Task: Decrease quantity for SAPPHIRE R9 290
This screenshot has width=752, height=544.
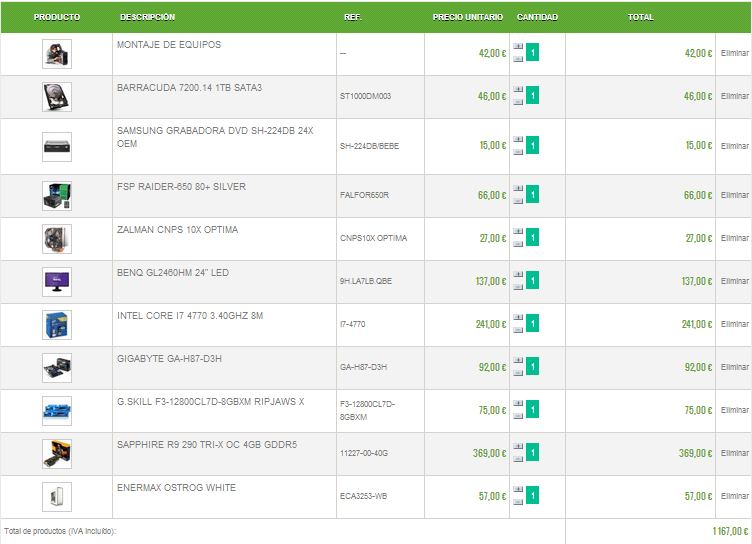Action: pos(518,459)
